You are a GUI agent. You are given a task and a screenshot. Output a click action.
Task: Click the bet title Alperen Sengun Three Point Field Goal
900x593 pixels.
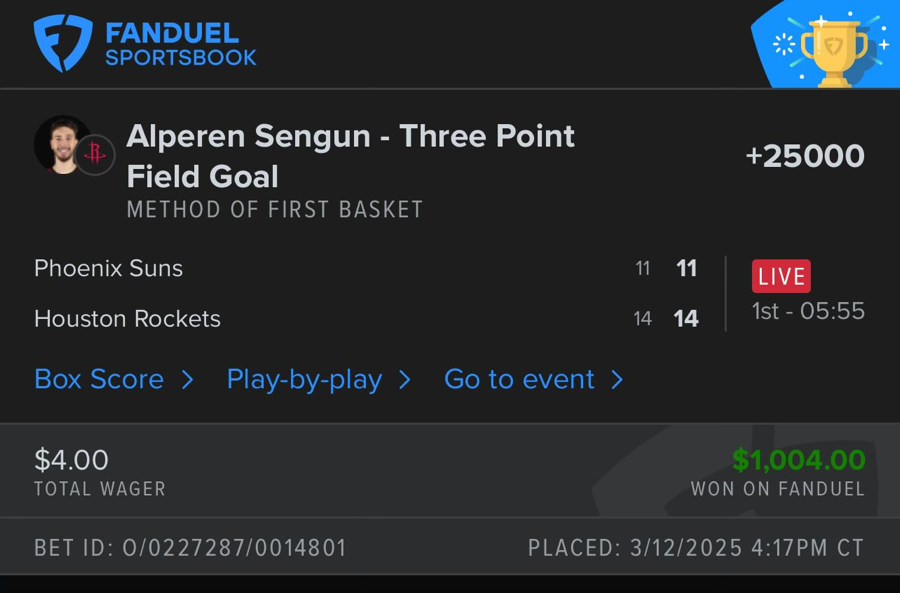[350, 156]
